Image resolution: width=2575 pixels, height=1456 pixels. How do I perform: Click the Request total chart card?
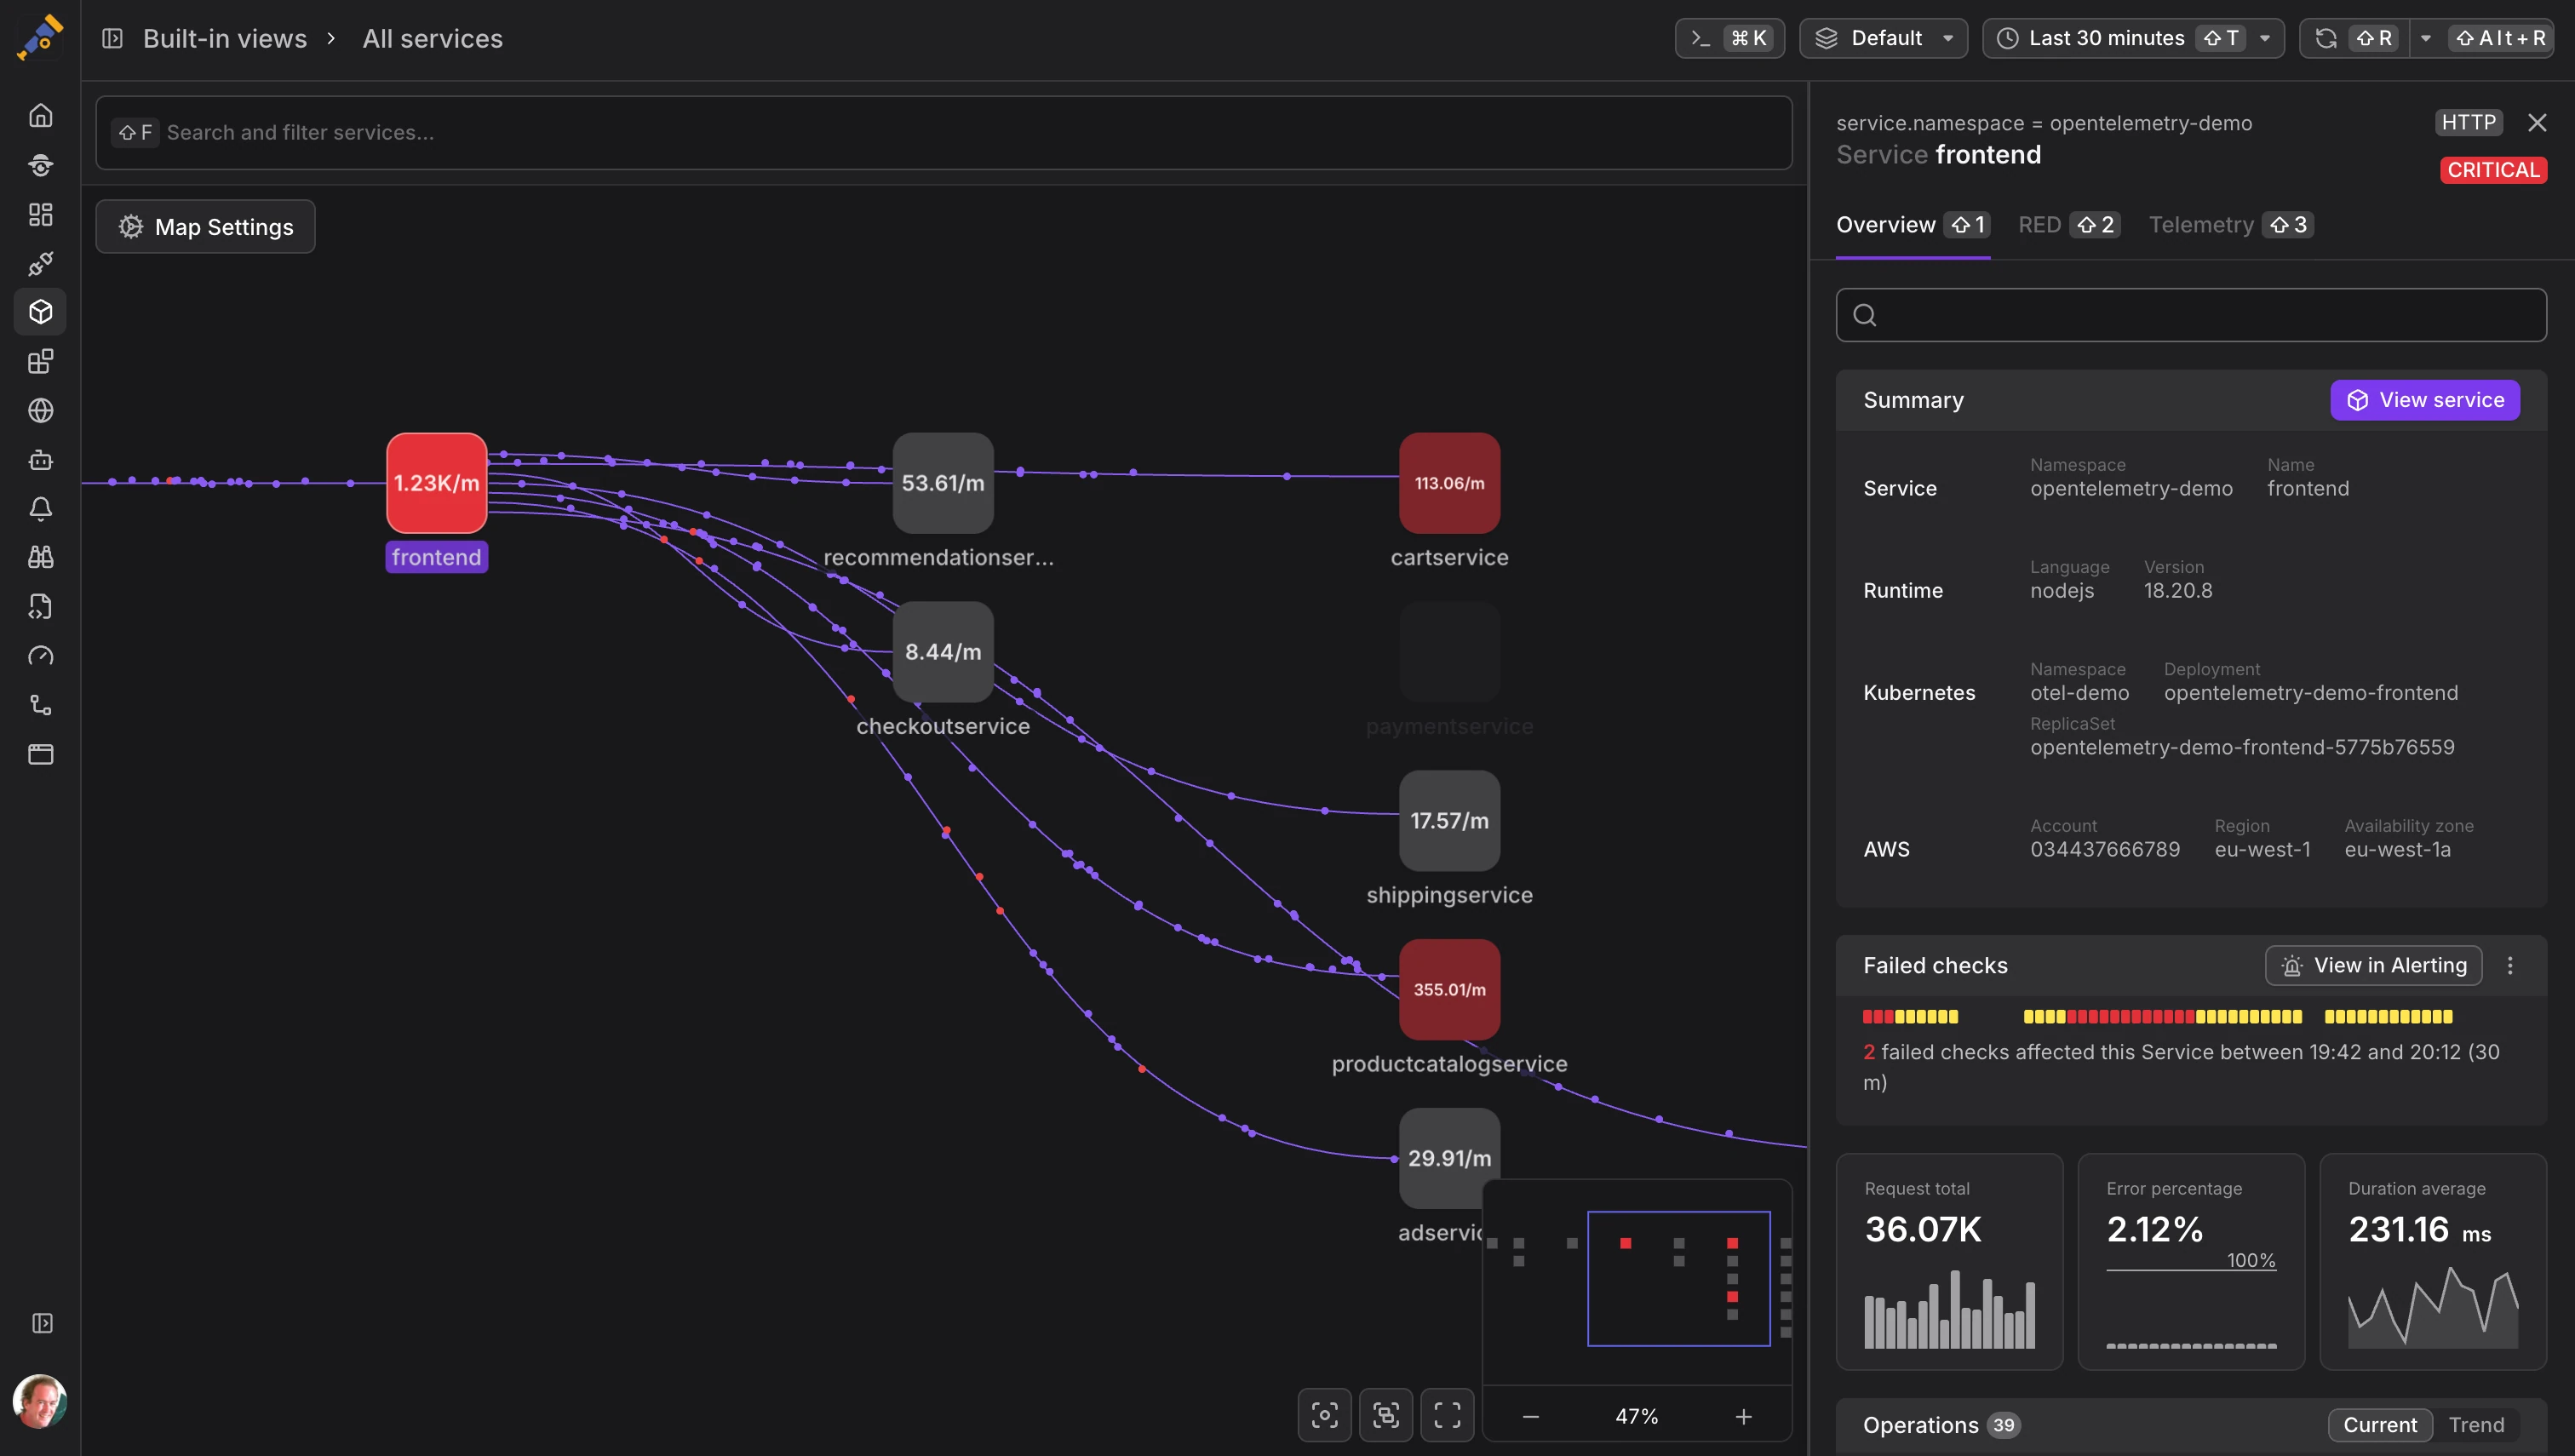point(1949,1261)
